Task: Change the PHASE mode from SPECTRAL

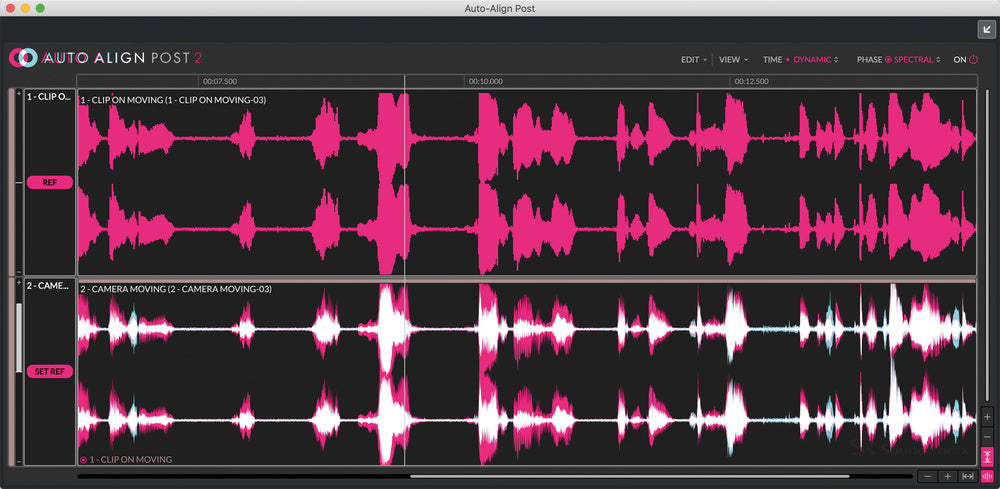Action: (917, 60)
